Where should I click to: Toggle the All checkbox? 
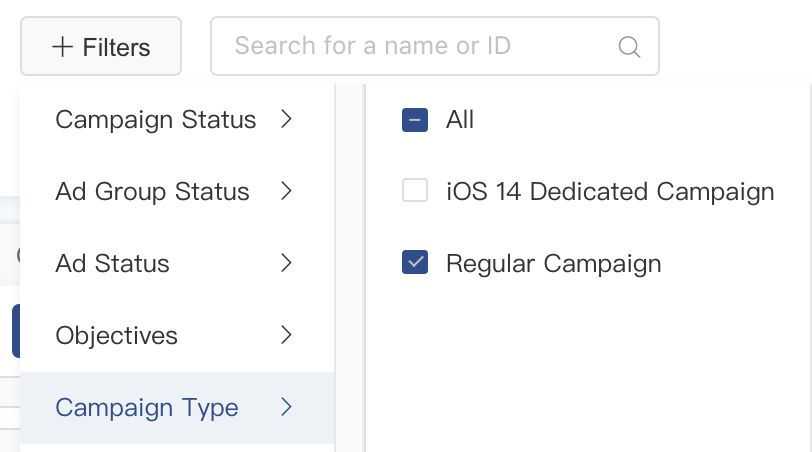pos(415,120)
